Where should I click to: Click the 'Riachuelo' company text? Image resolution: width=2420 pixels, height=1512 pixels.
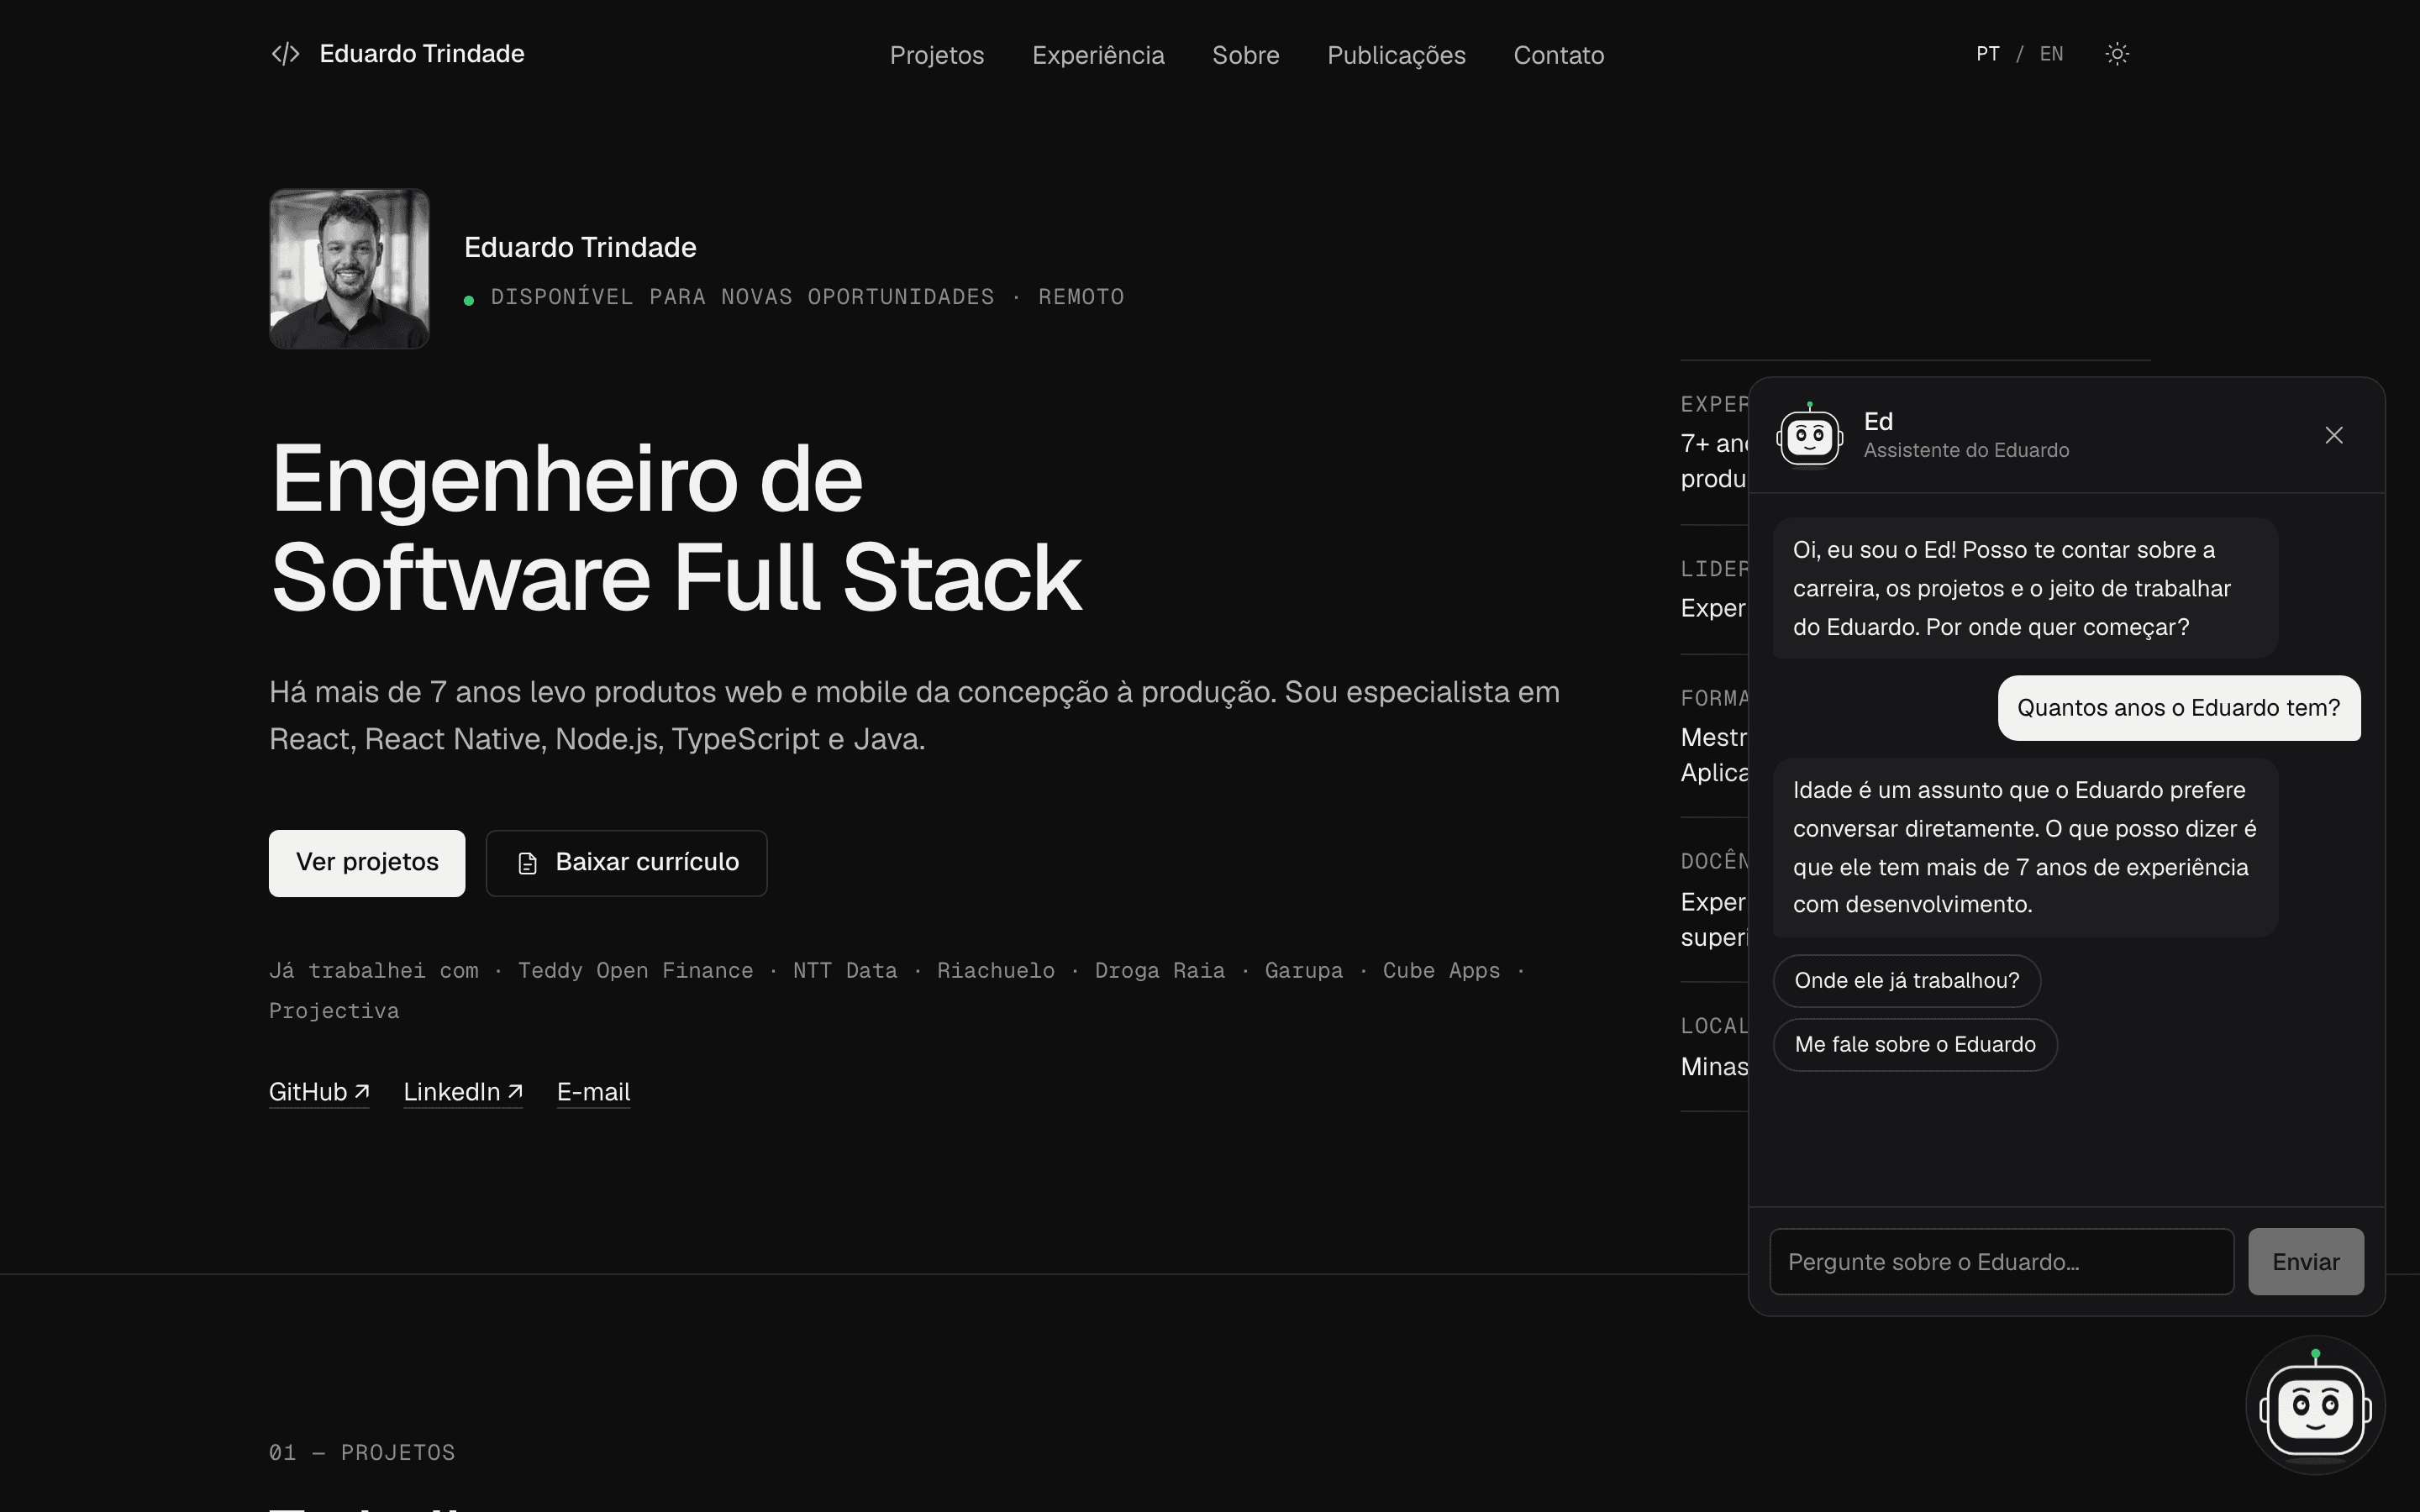click(996, 971)
